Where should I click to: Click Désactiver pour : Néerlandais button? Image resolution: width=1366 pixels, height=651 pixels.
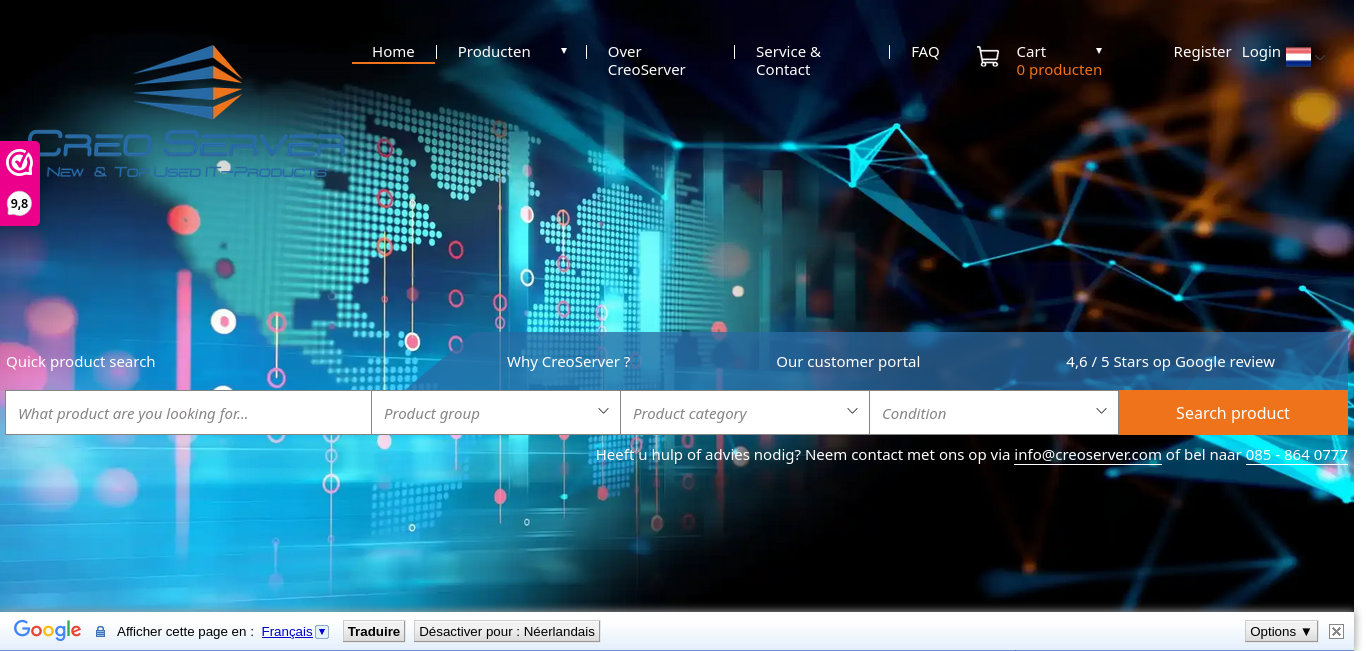507,631
